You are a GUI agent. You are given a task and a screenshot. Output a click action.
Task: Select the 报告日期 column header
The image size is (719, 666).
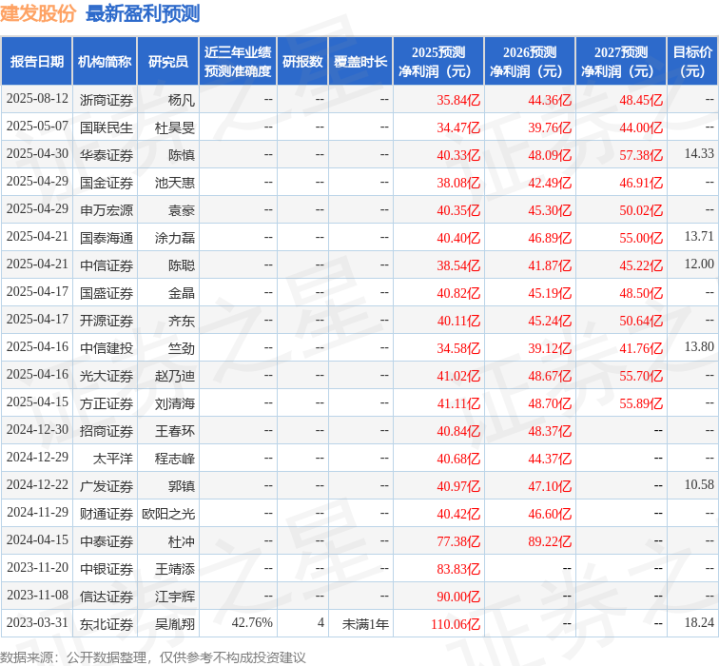(37, 62)
